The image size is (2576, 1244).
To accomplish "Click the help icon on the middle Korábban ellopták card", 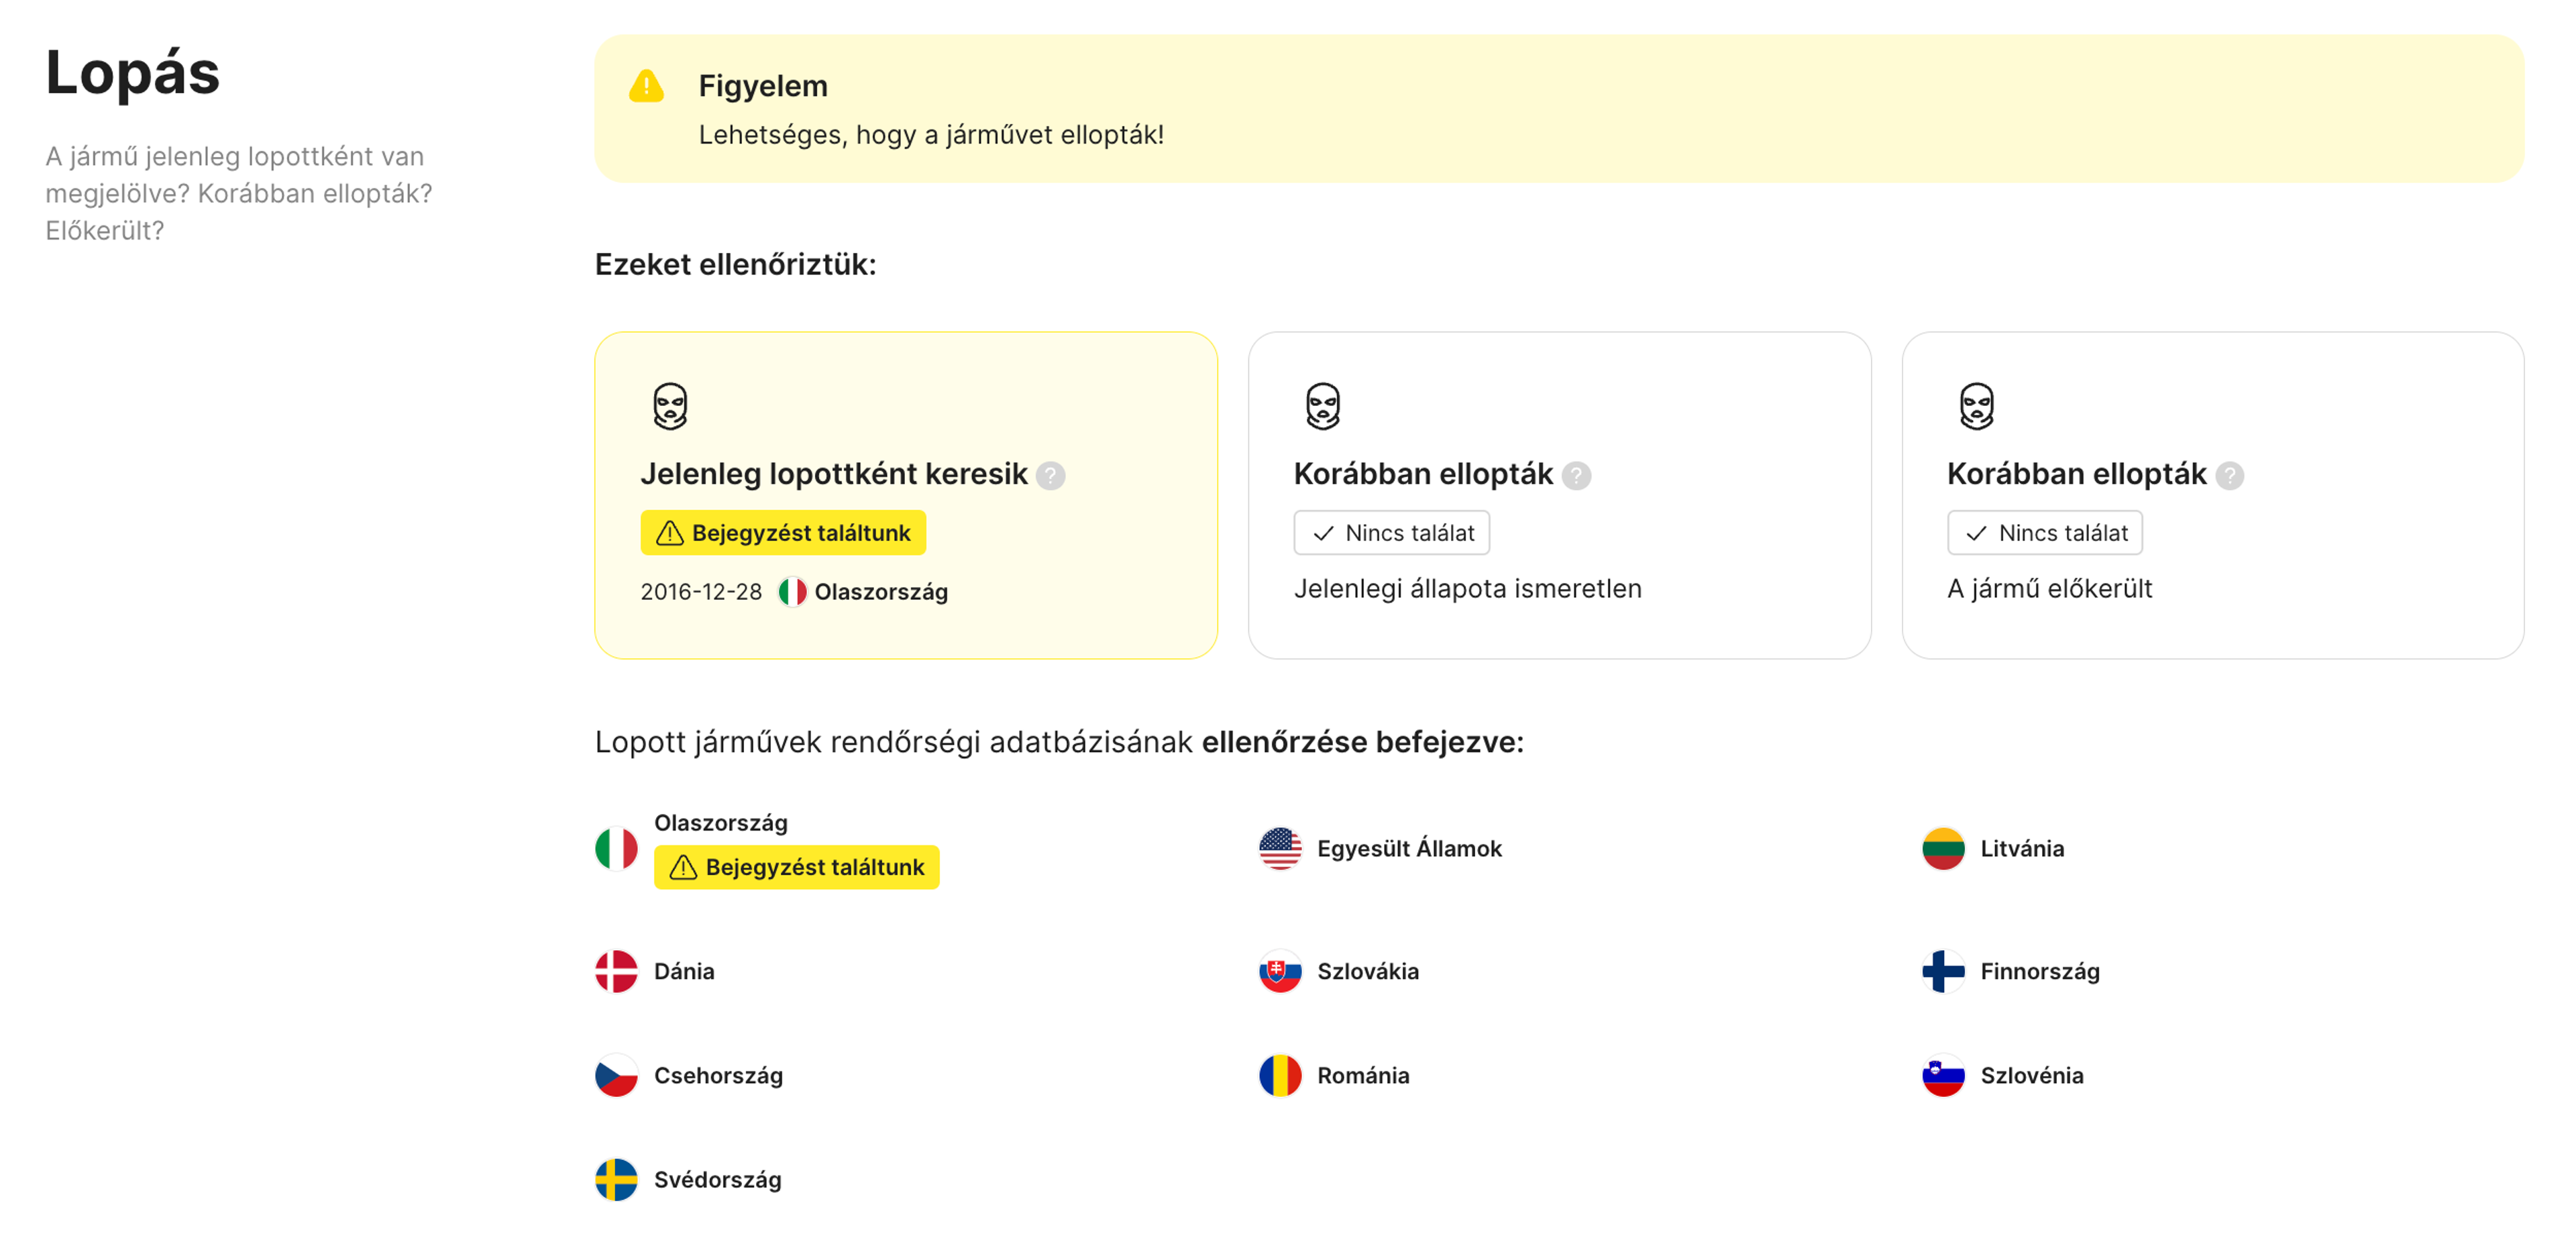I will [x=1576, y=475].
